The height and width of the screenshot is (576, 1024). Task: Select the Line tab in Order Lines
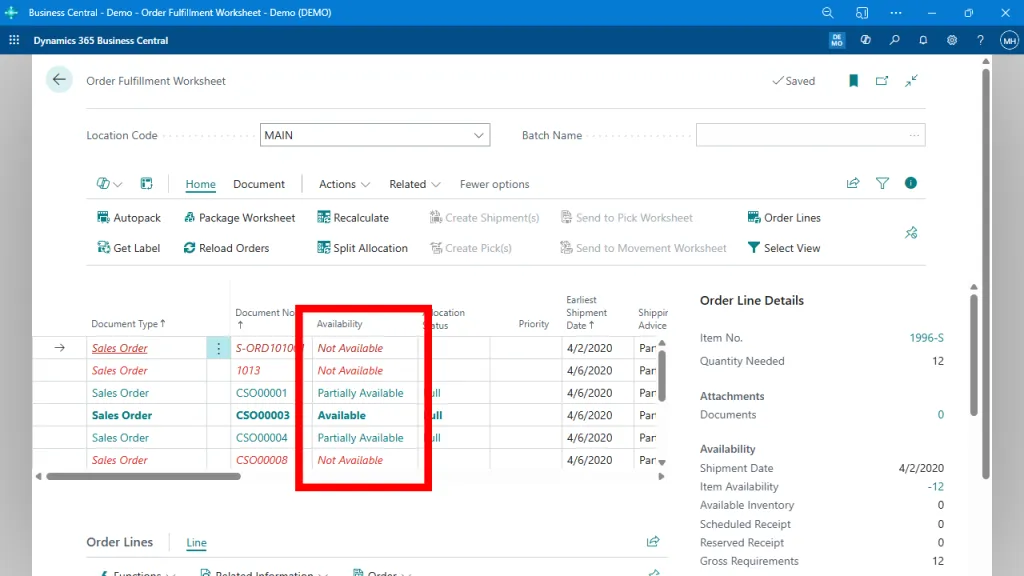196,543
